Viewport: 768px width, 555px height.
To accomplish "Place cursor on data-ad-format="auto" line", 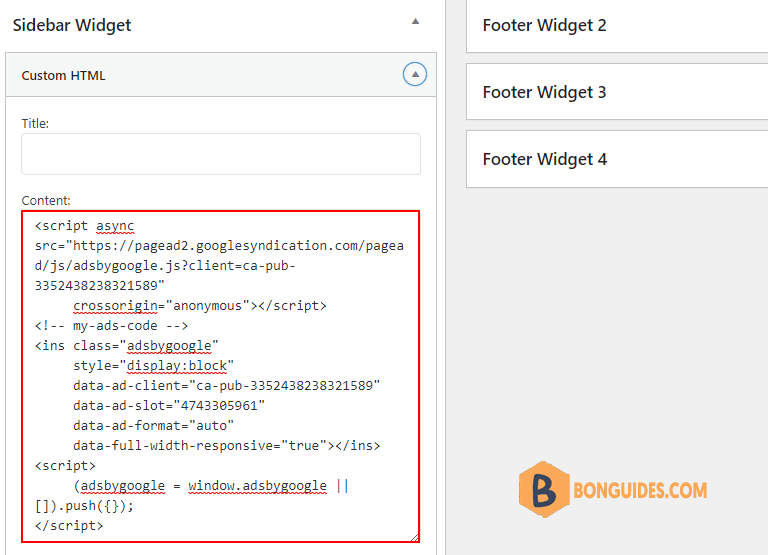I will [153, 426].
